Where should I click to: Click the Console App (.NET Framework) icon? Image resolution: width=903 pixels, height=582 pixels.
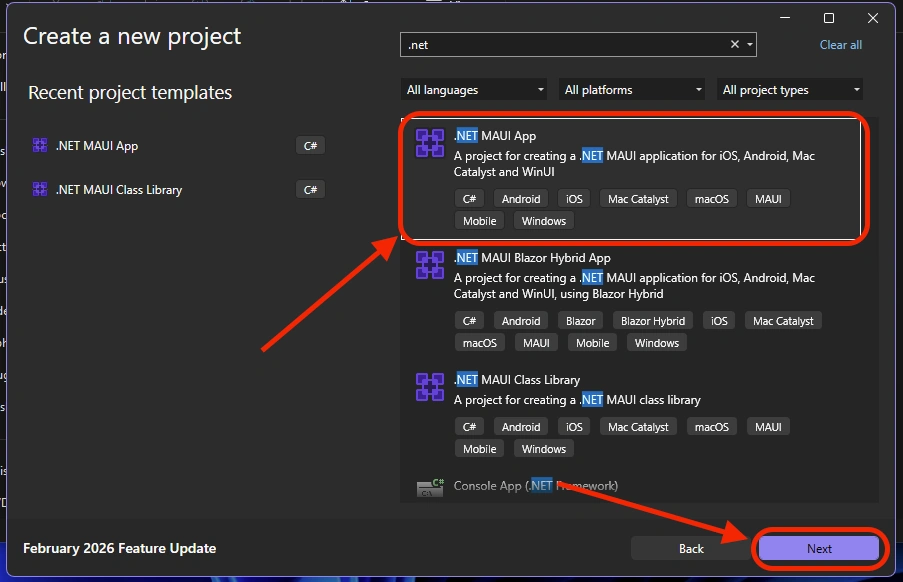click(x=430, y=488)
